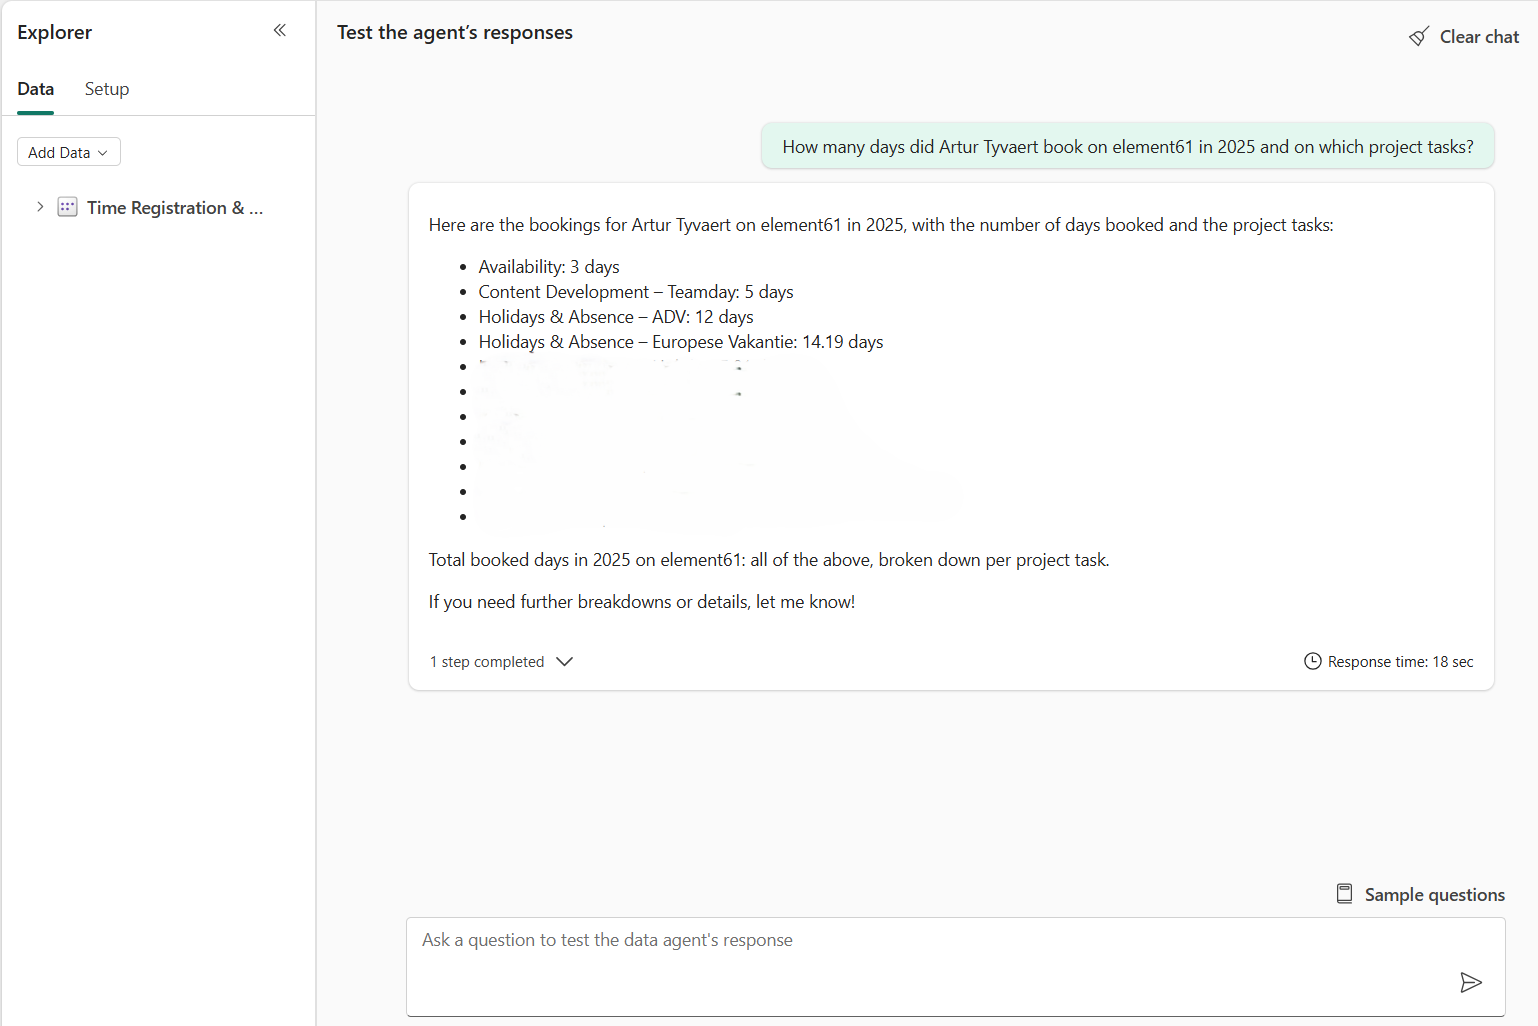
Task: Click the Clear chat button
Action: tap(1478, 36)
